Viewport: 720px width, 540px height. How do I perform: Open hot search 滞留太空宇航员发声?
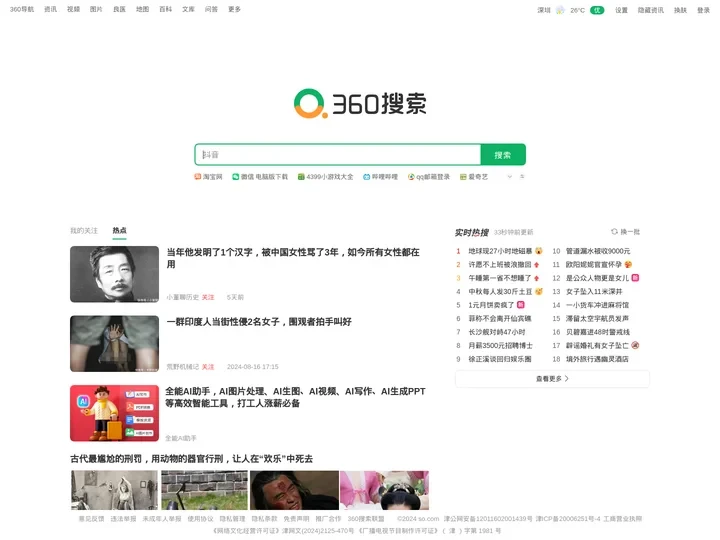pos(597,318)
